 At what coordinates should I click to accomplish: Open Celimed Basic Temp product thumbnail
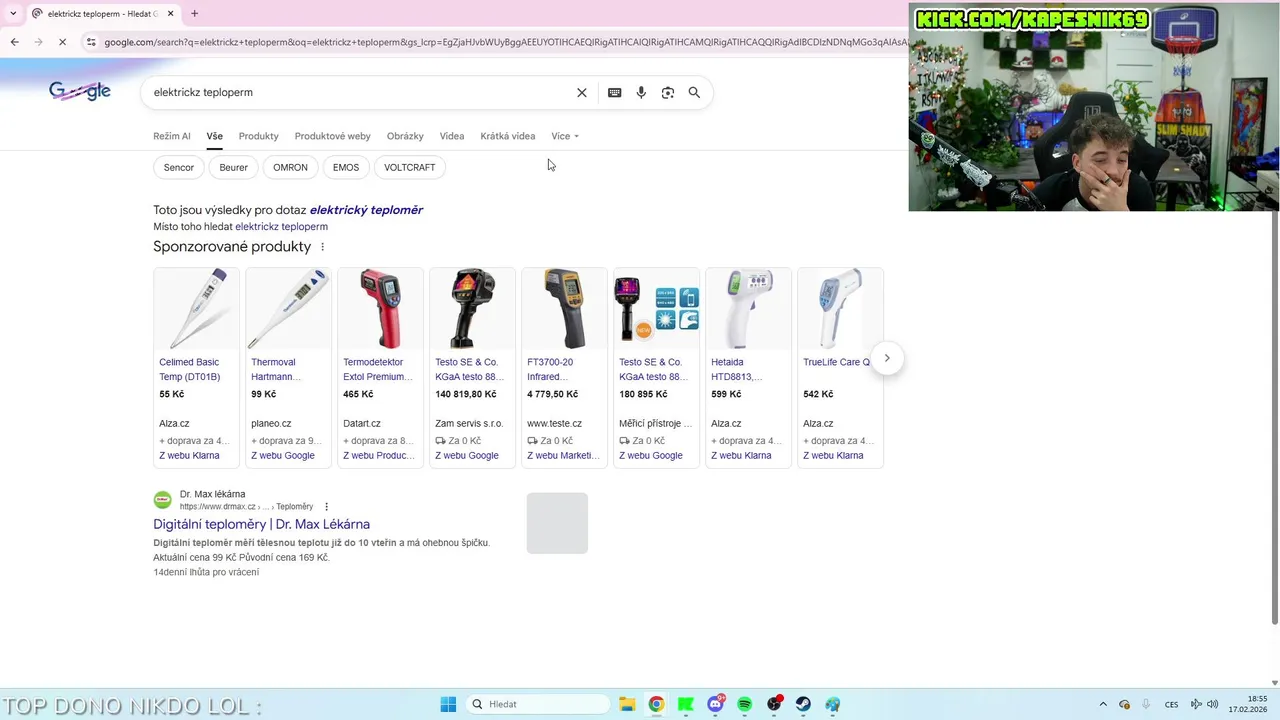click(x=196, y=309)
